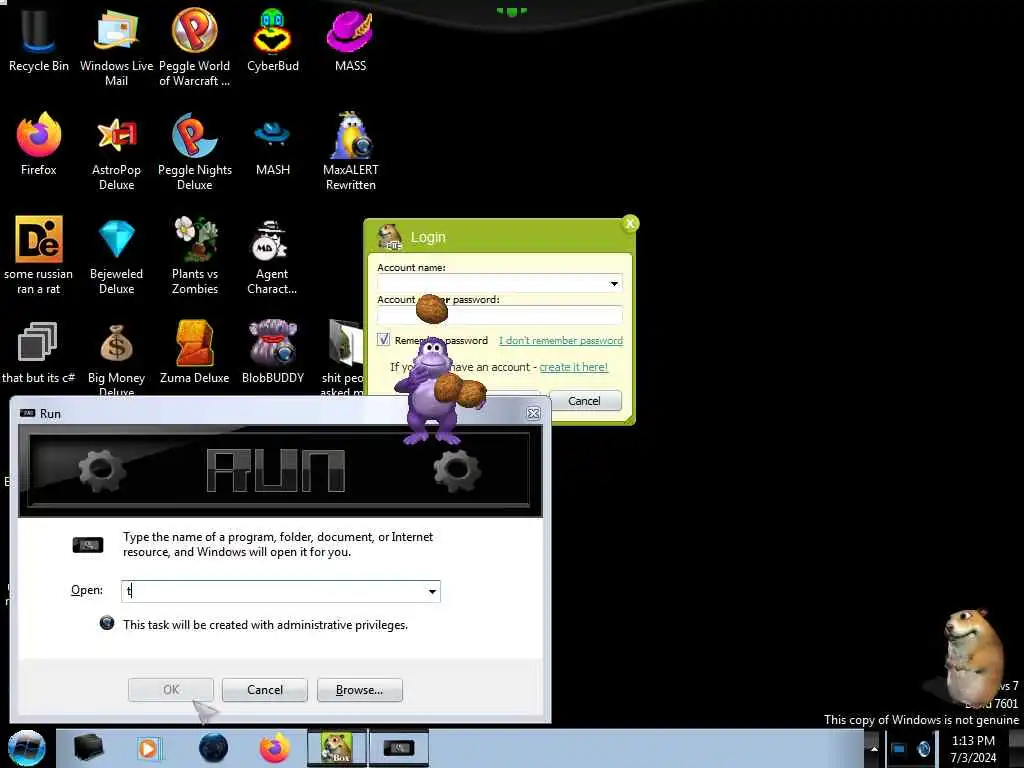Viewport: 1024px width, 768px height.
Task: Open Firefox desktop shortcut
Action: [39, 144]
